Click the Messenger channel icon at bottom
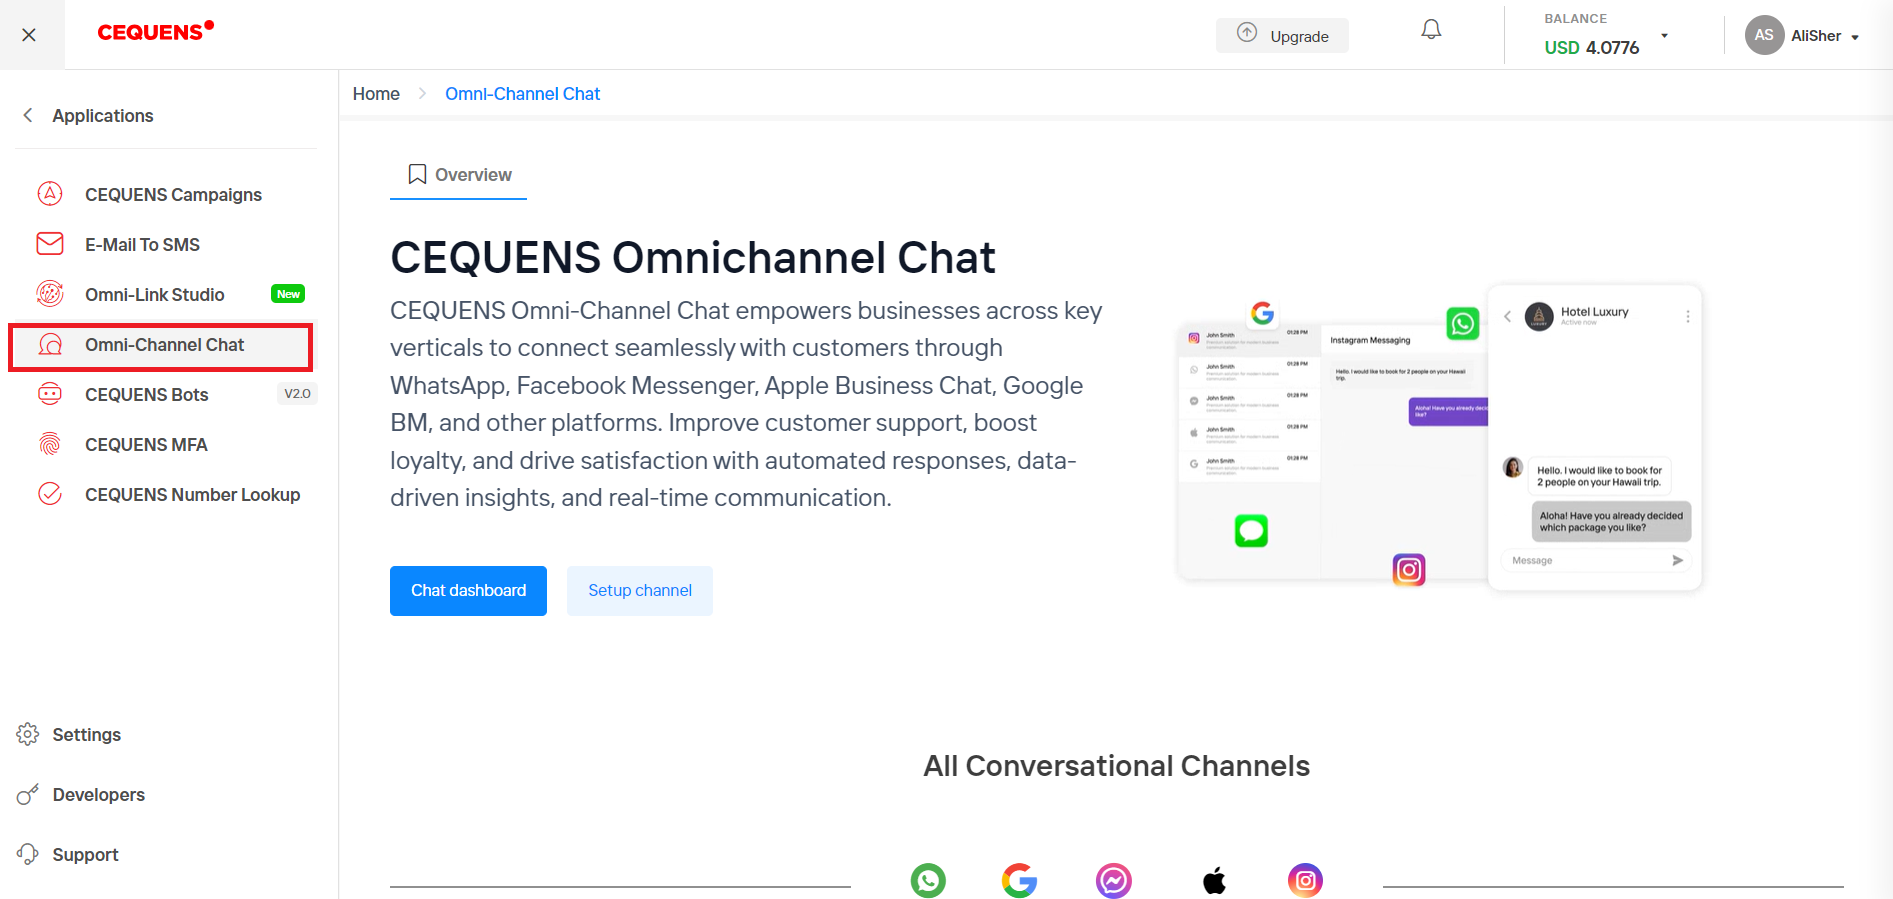1893x899 pixels. [x=1113, y=880]
